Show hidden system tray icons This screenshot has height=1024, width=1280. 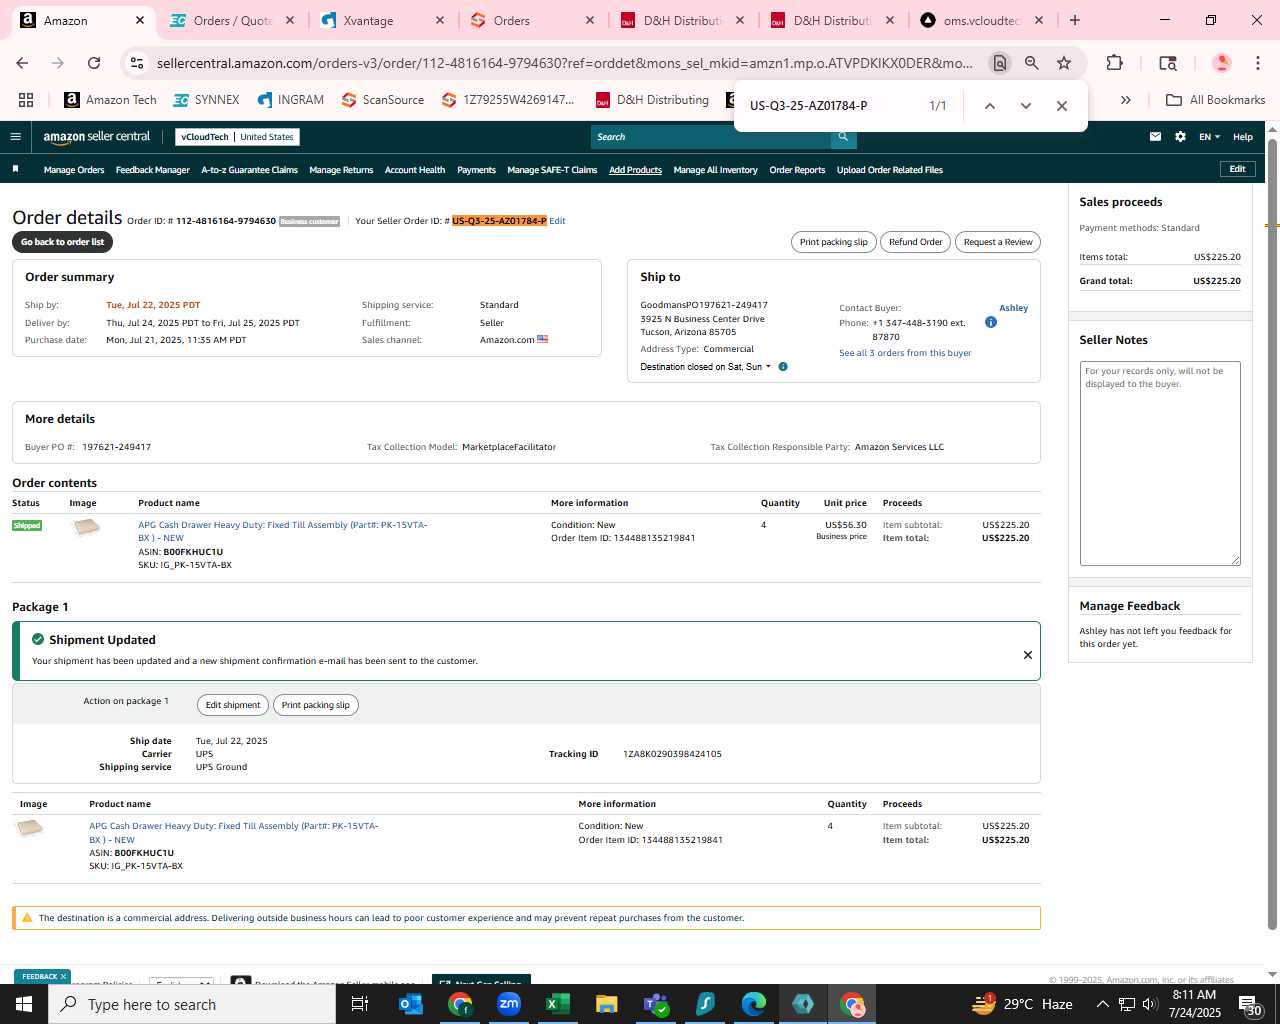pyautogui.click(x=1103, y=1004)
